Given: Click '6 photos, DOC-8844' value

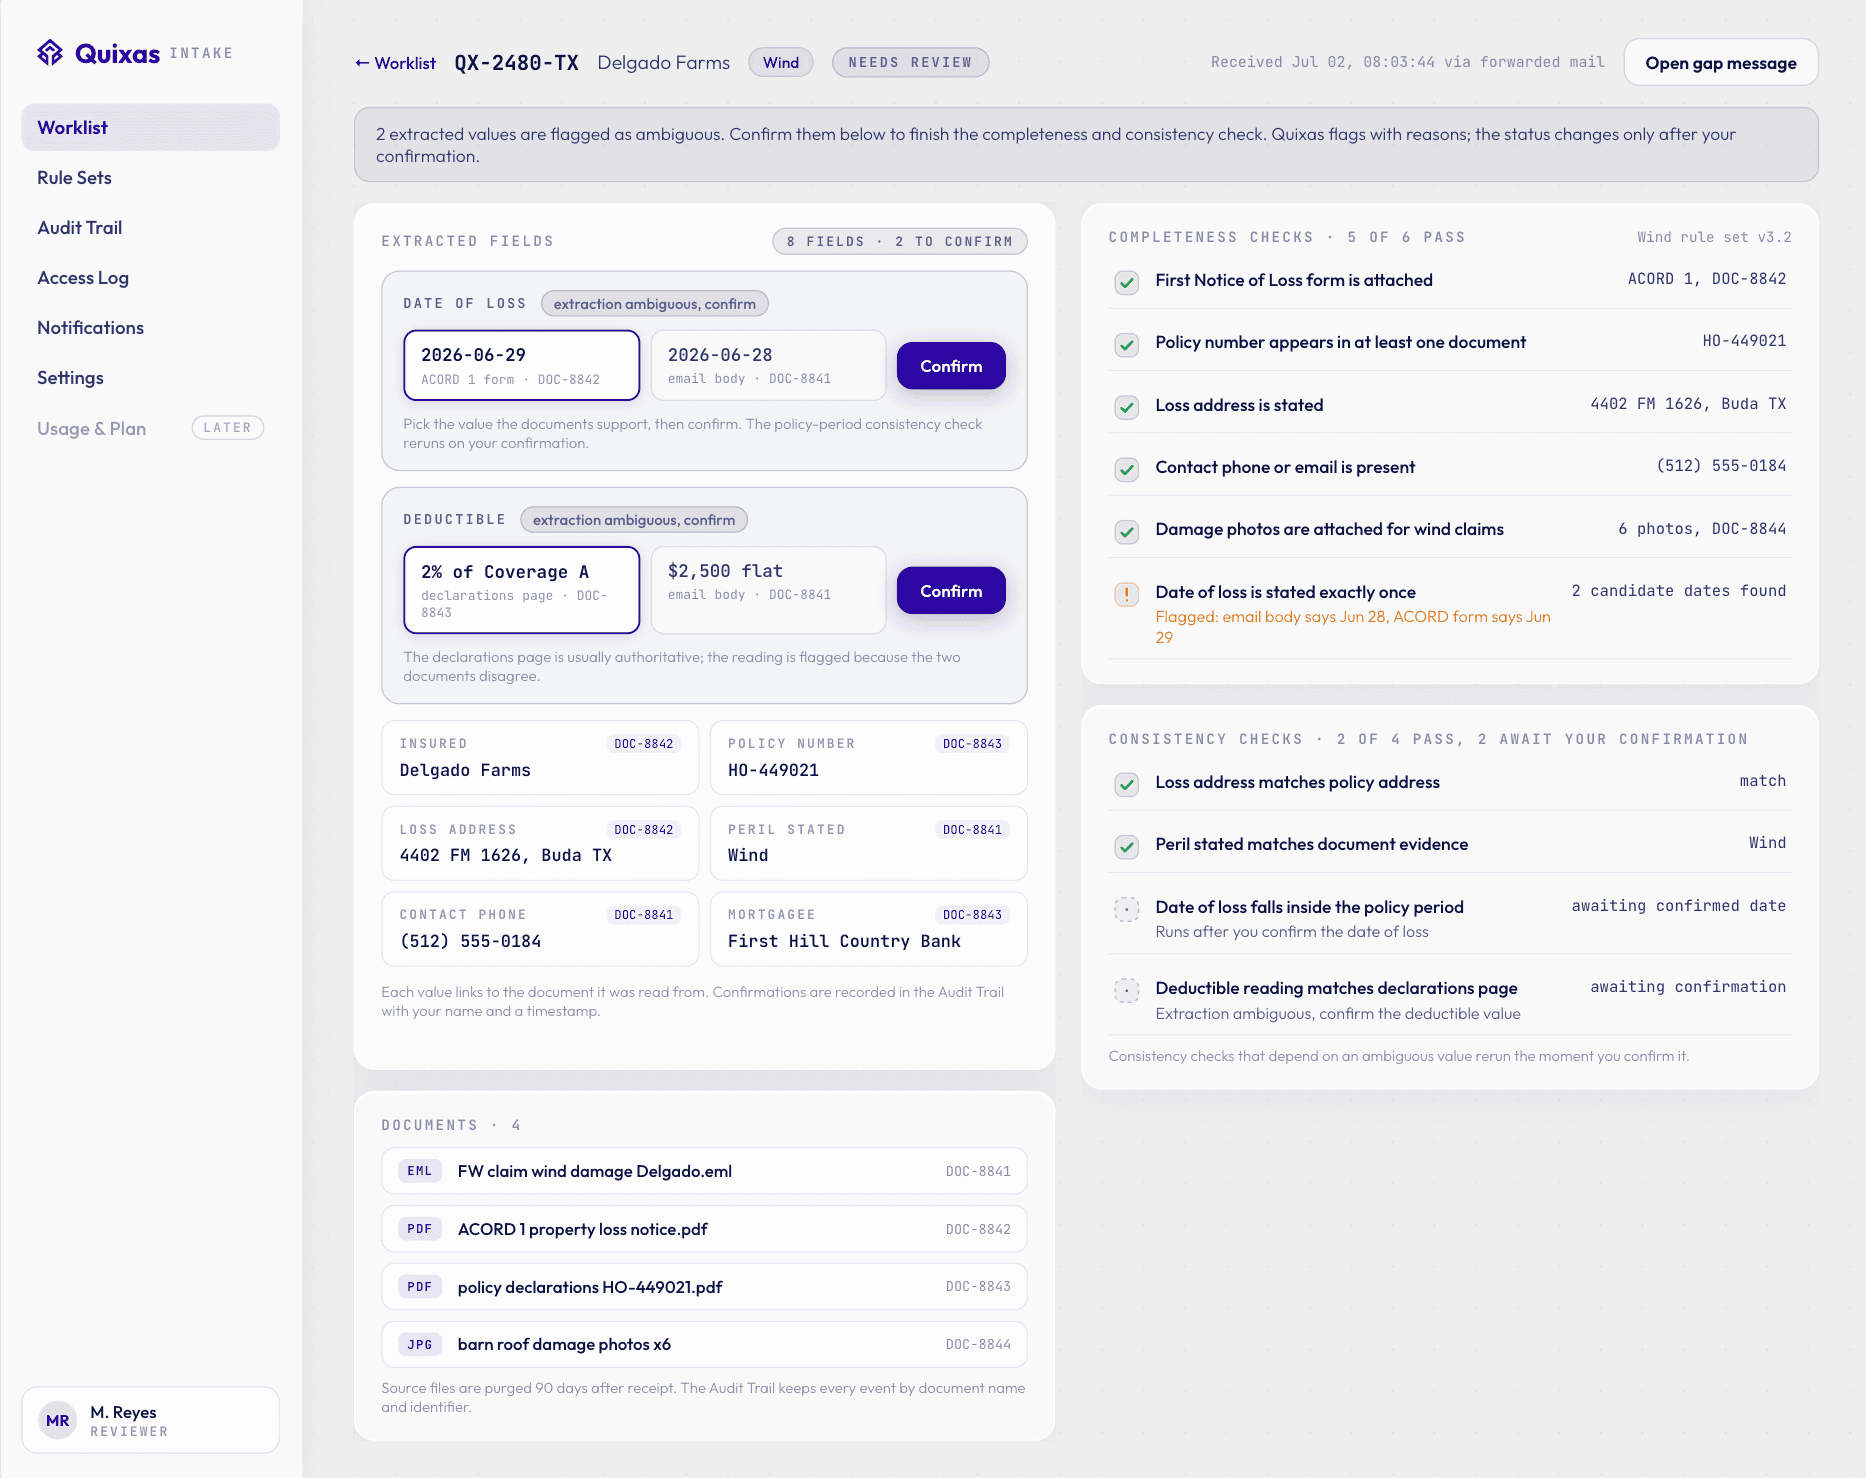Looking at the screenshot, I should (1702, 529).
